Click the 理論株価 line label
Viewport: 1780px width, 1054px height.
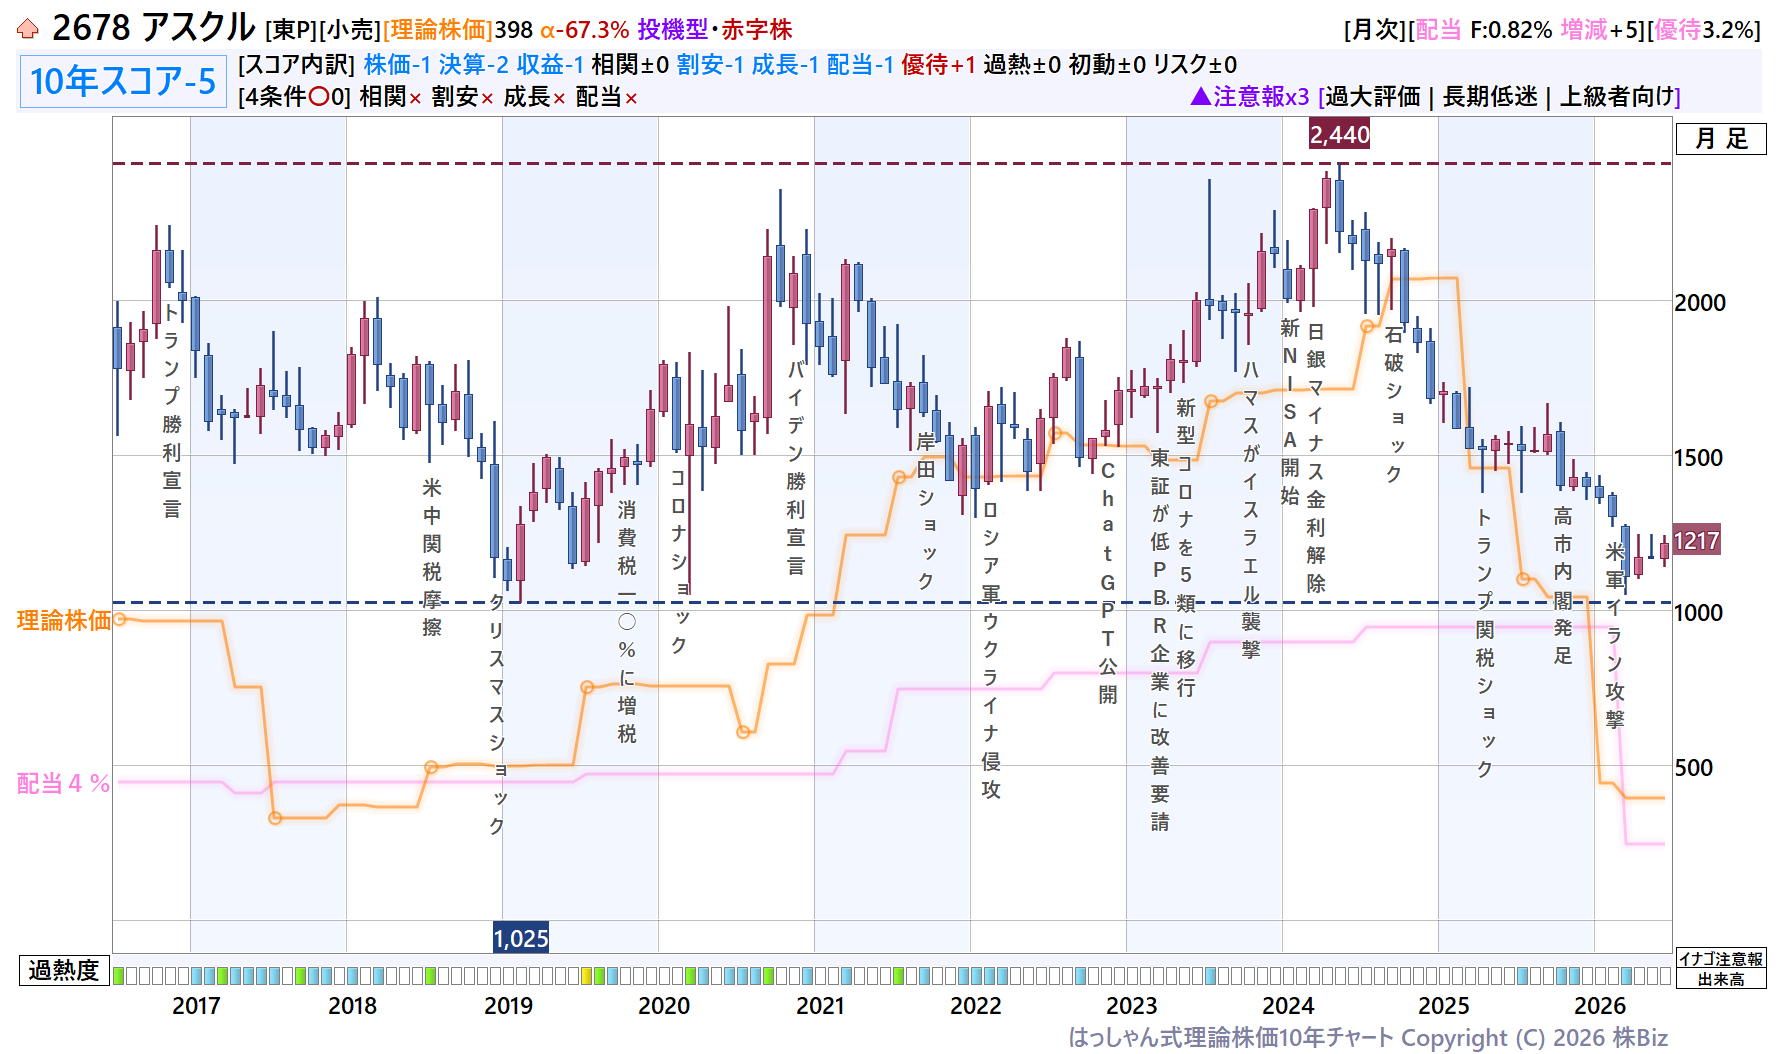(x=64, y=621)
